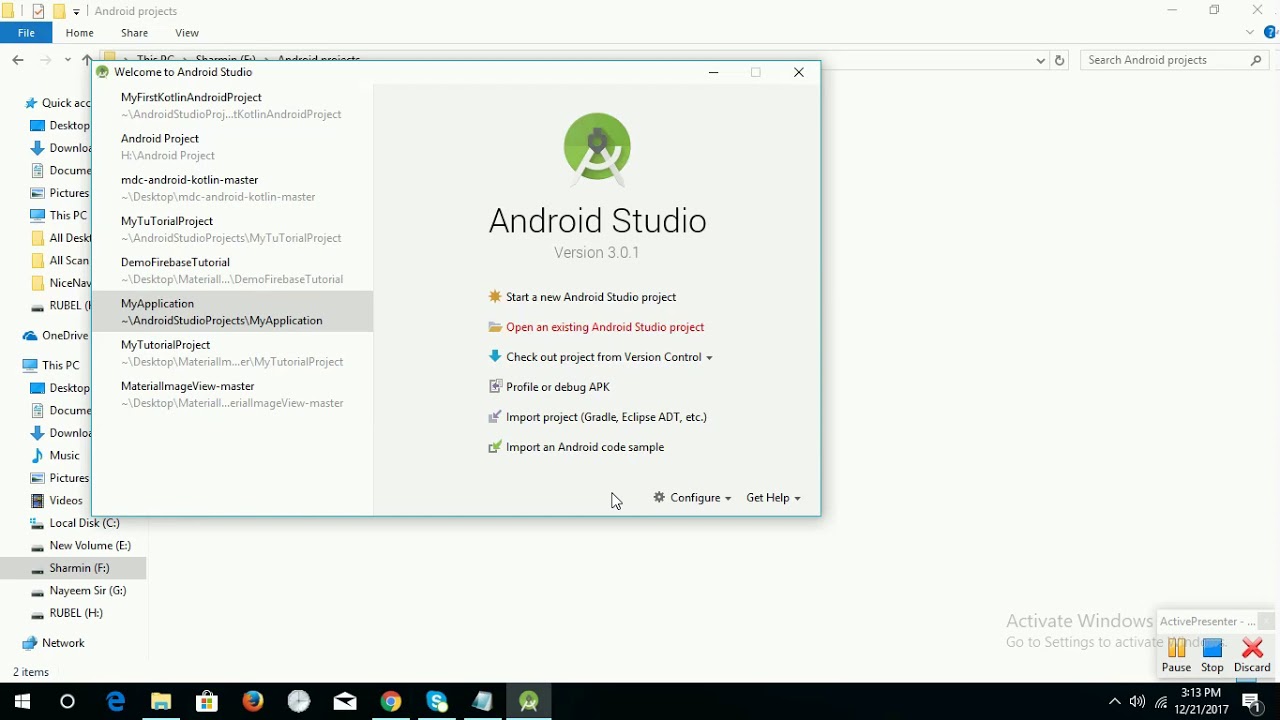Open recent locations dropdown in Explorer

click(x=68, y=60)
